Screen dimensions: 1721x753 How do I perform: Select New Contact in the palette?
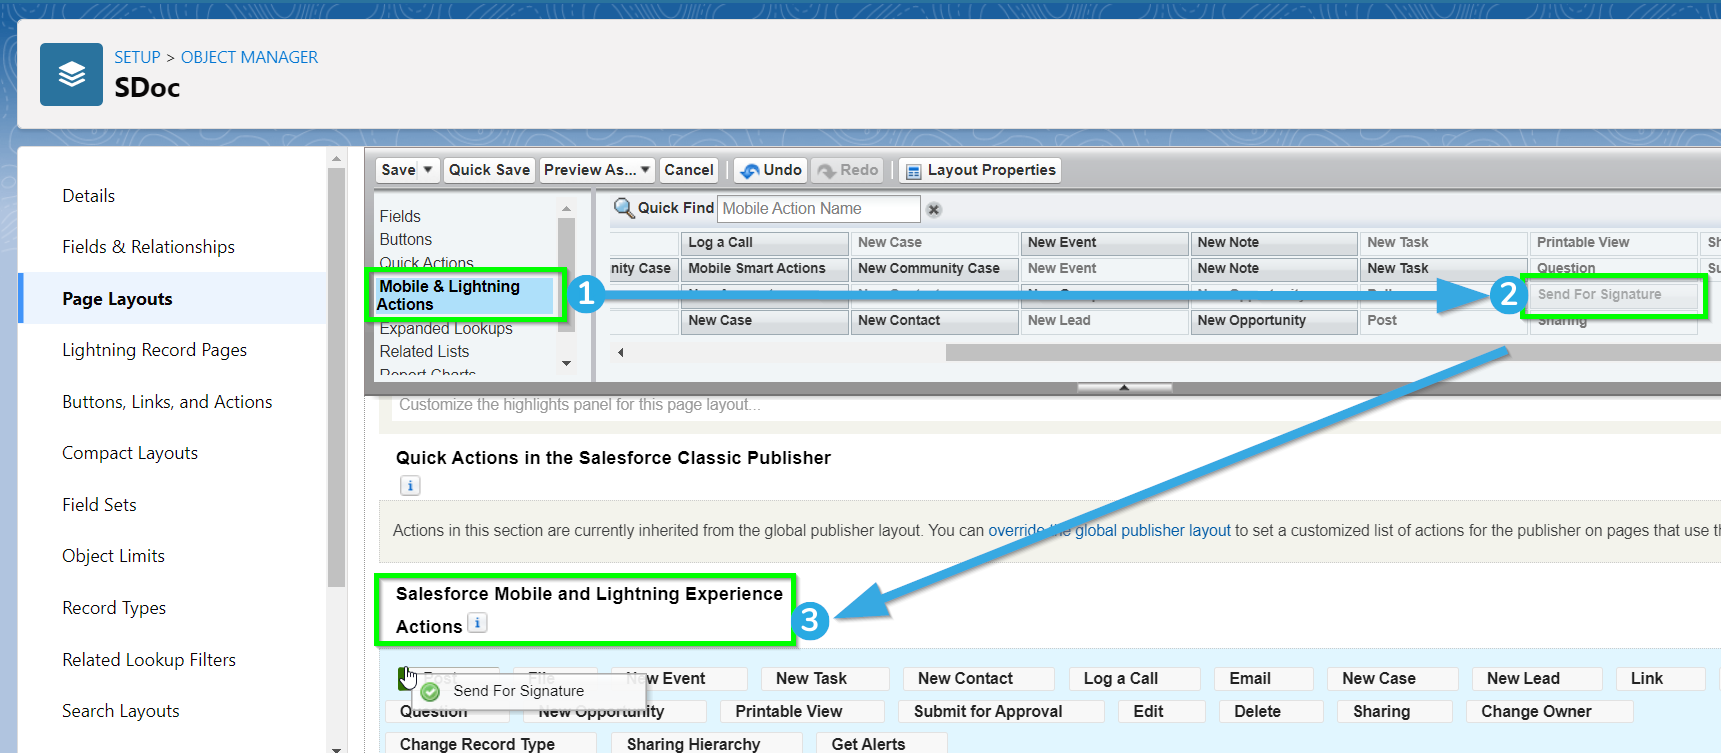pyautogui.click(x=934, y=320)
